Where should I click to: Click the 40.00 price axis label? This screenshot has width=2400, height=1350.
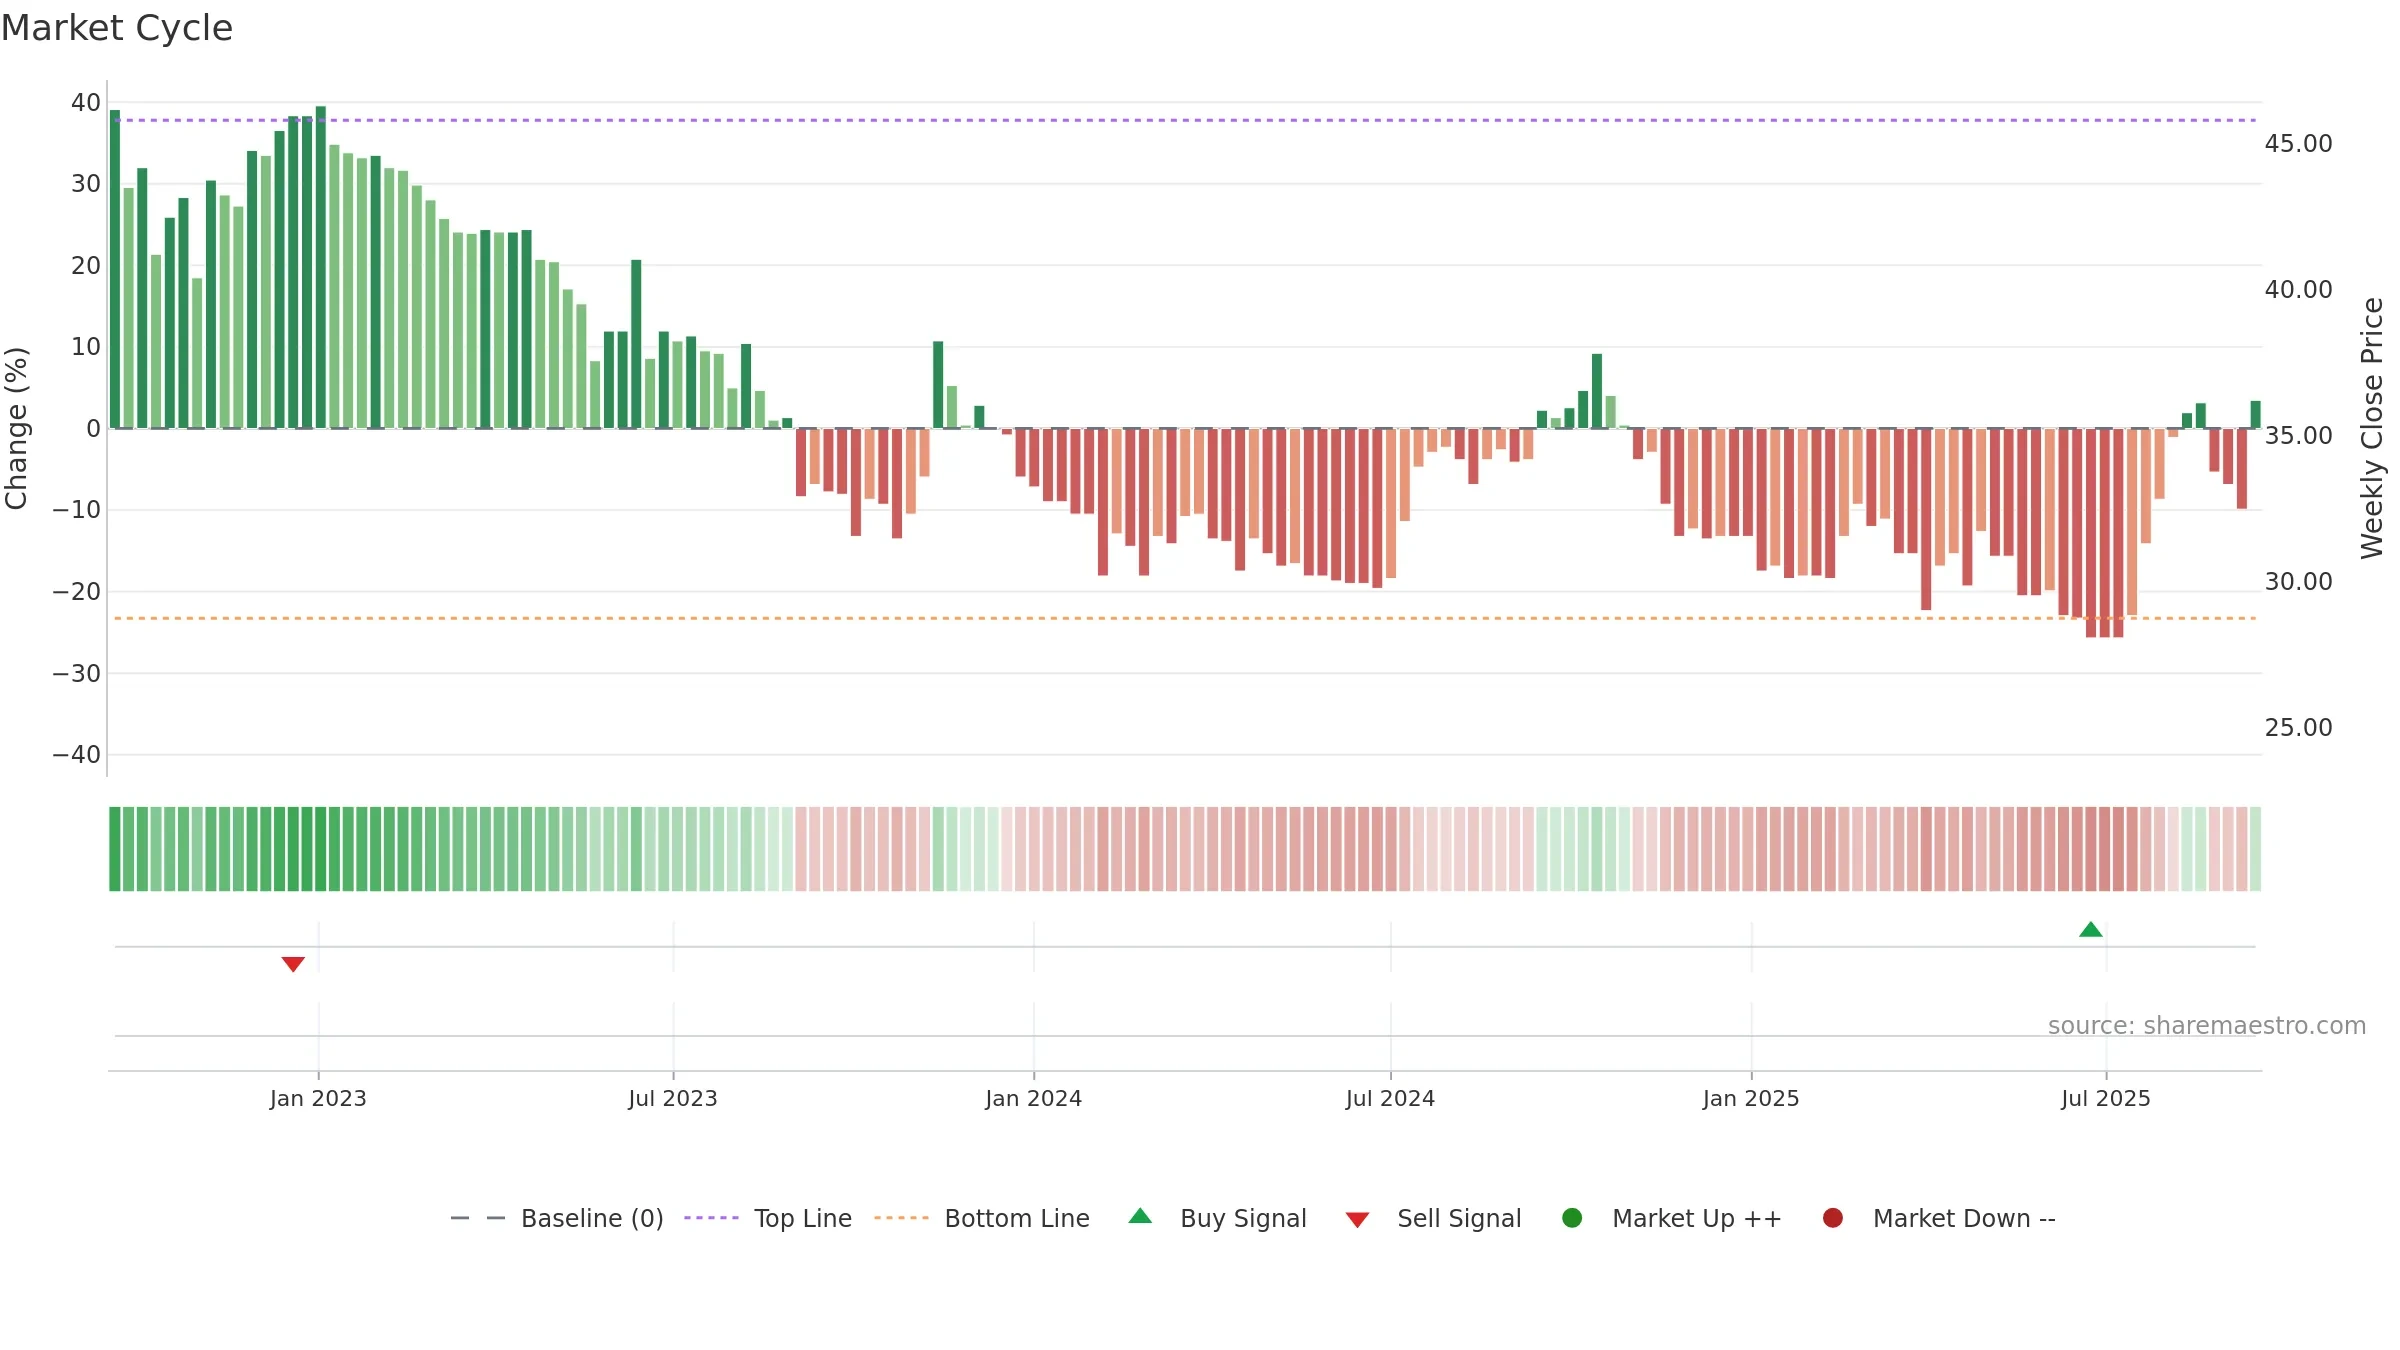(x=2299, y=289)
